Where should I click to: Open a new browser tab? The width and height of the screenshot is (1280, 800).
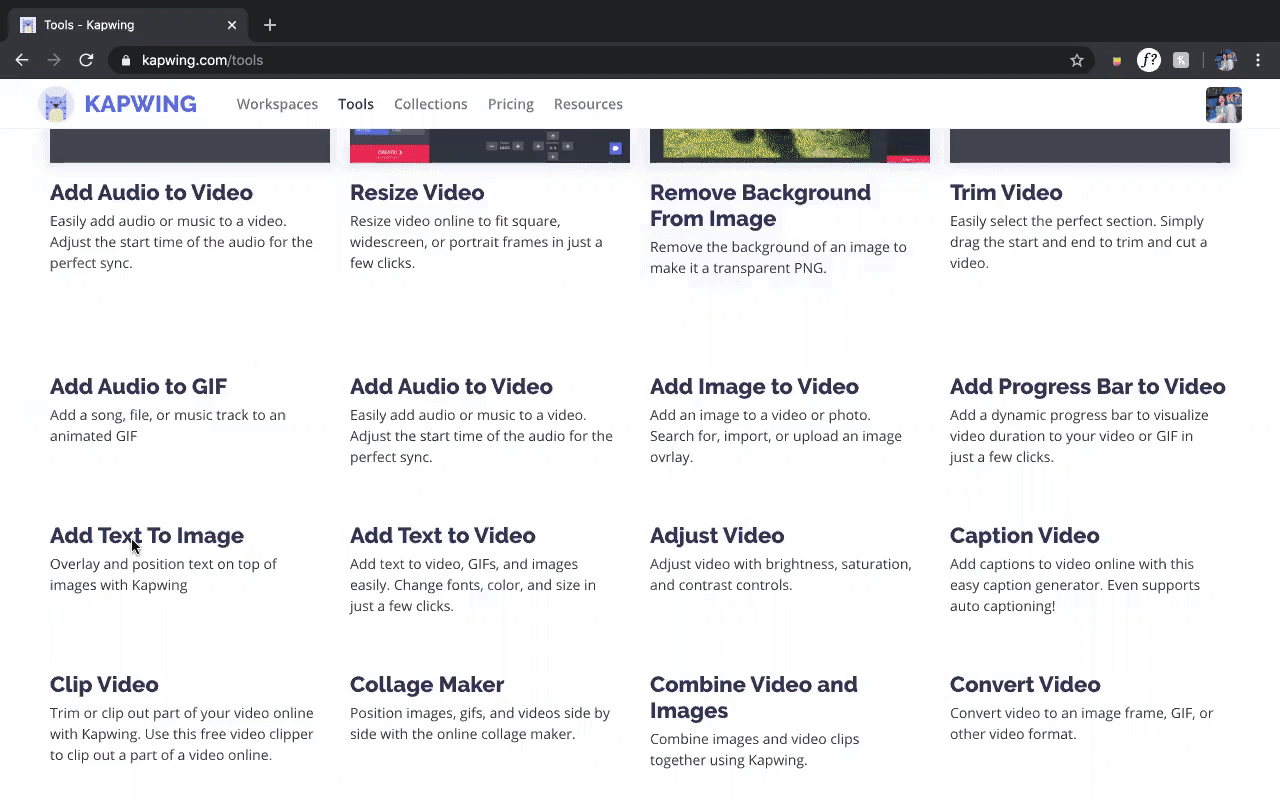(270, 25)
